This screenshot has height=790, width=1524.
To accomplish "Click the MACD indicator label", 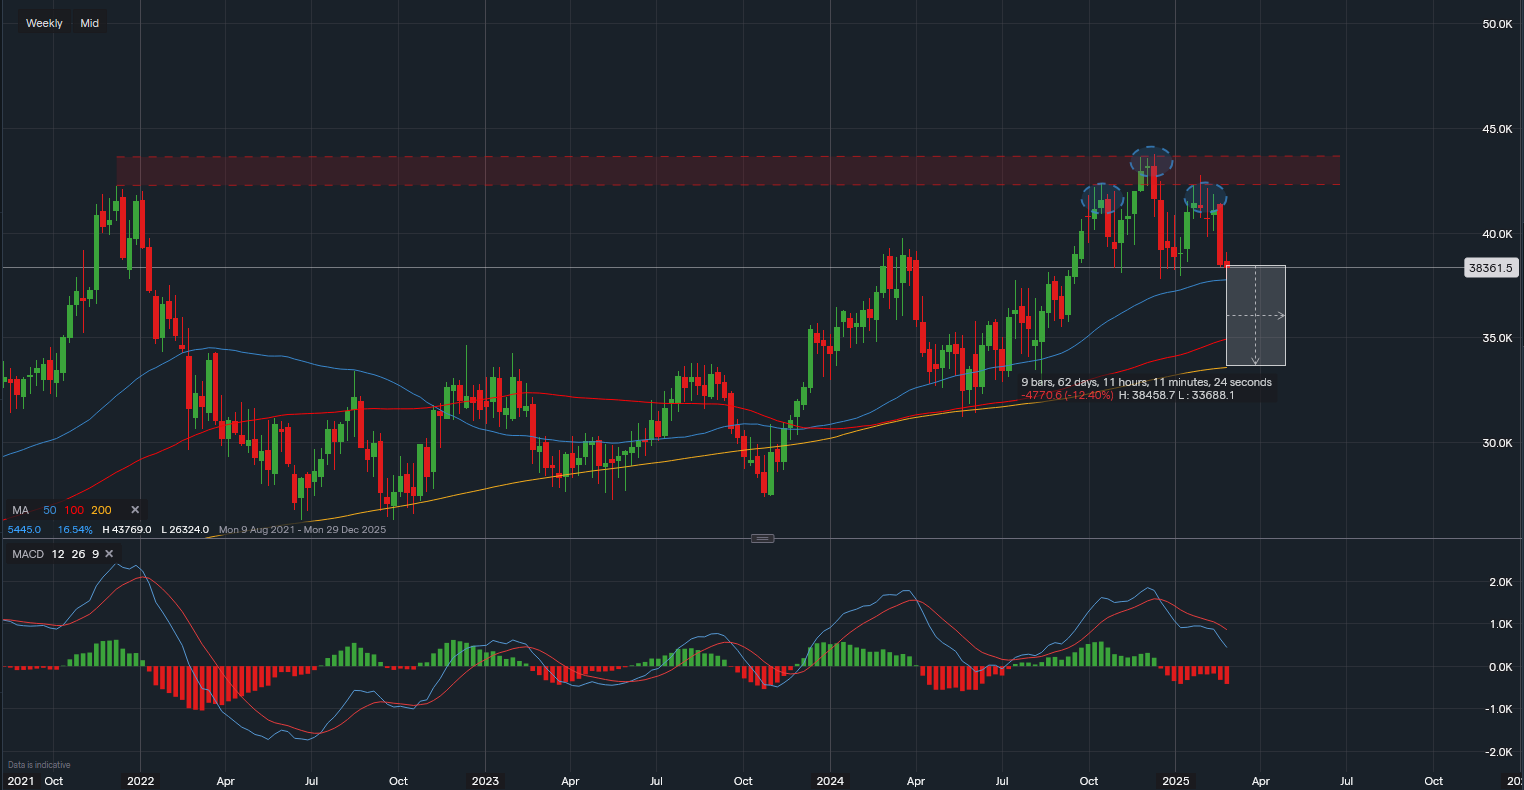I will 28,554.
